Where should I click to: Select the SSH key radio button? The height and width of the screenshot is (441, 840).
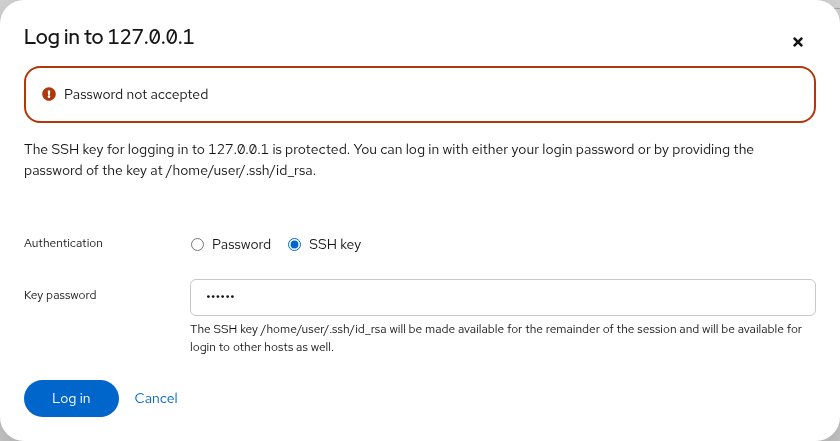pos(294,245)
